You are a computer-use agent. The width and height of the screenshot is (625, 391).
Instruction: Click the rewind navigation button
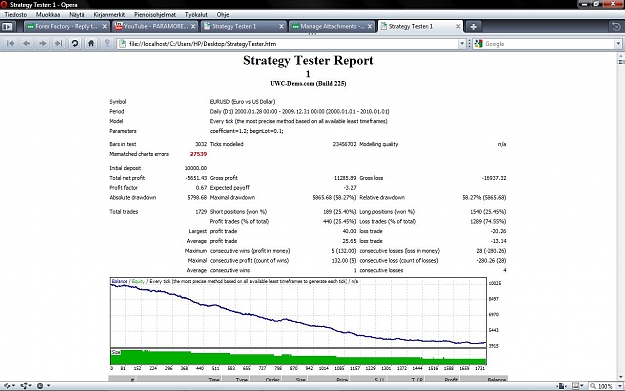coord(11,43)
